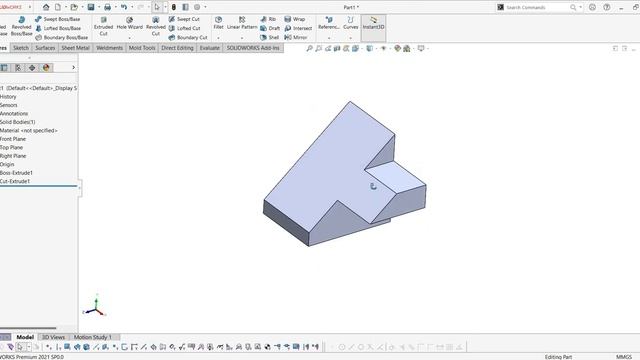Switch to the Surfaces tab

(x=45, y=48)
